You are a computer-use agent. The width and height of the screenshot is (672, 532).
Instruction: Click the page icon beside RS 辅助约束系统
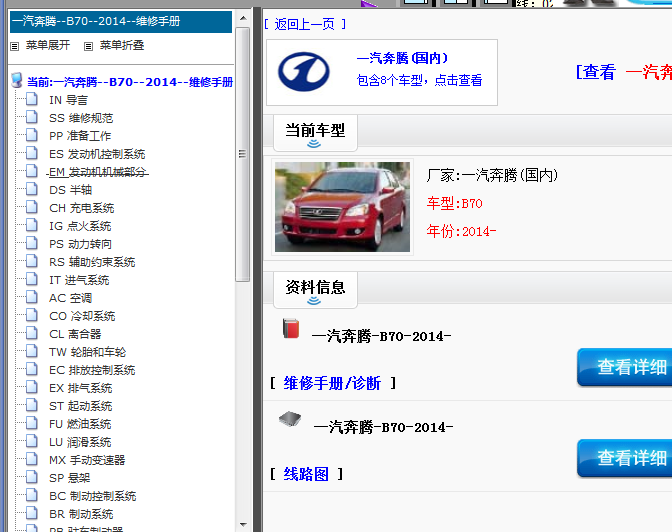coord(32,261)
